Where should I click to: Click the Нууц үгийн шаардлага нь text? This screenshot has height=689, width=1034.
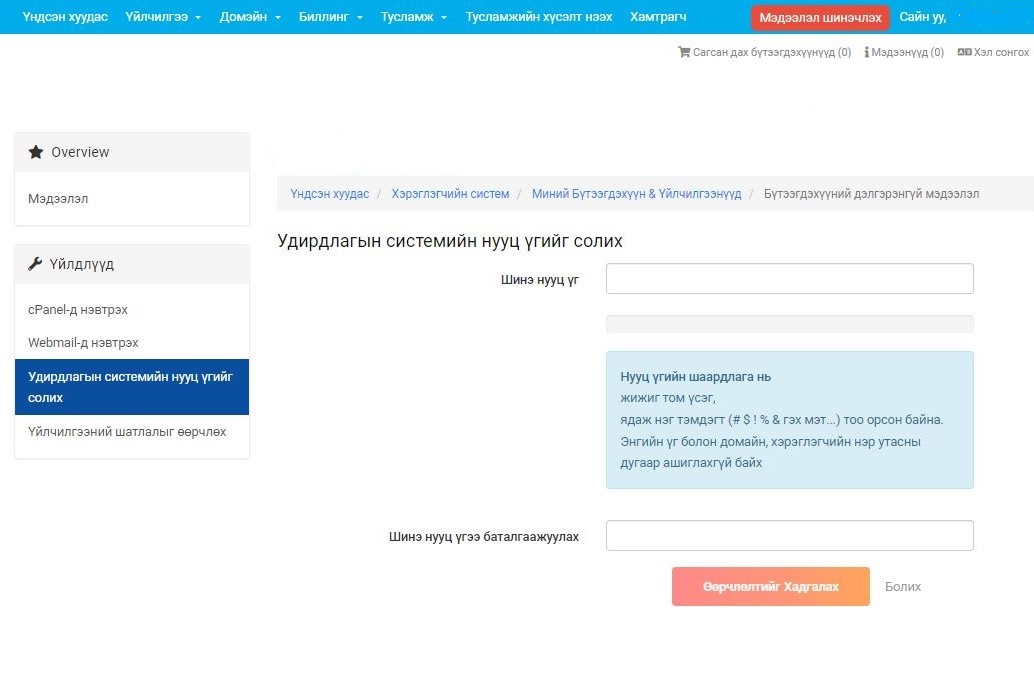pyautogui.click(x=695, y=377)
